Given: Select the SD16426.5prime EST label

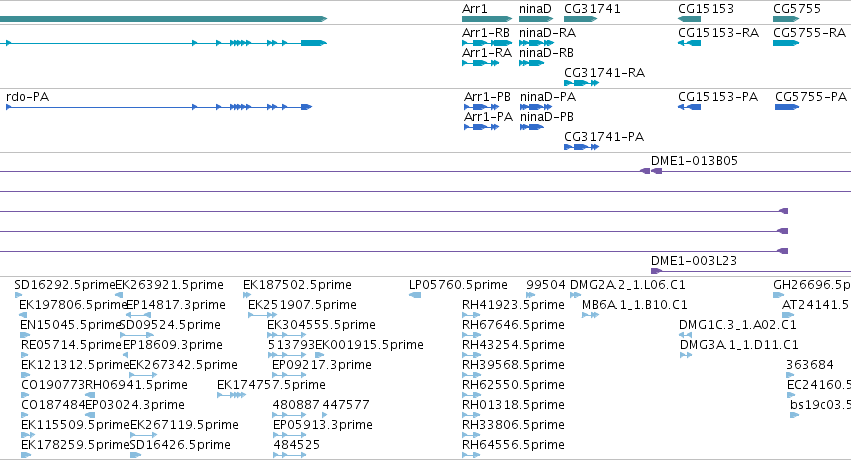Looking at the screenshot, I should [x=180, y=445].
